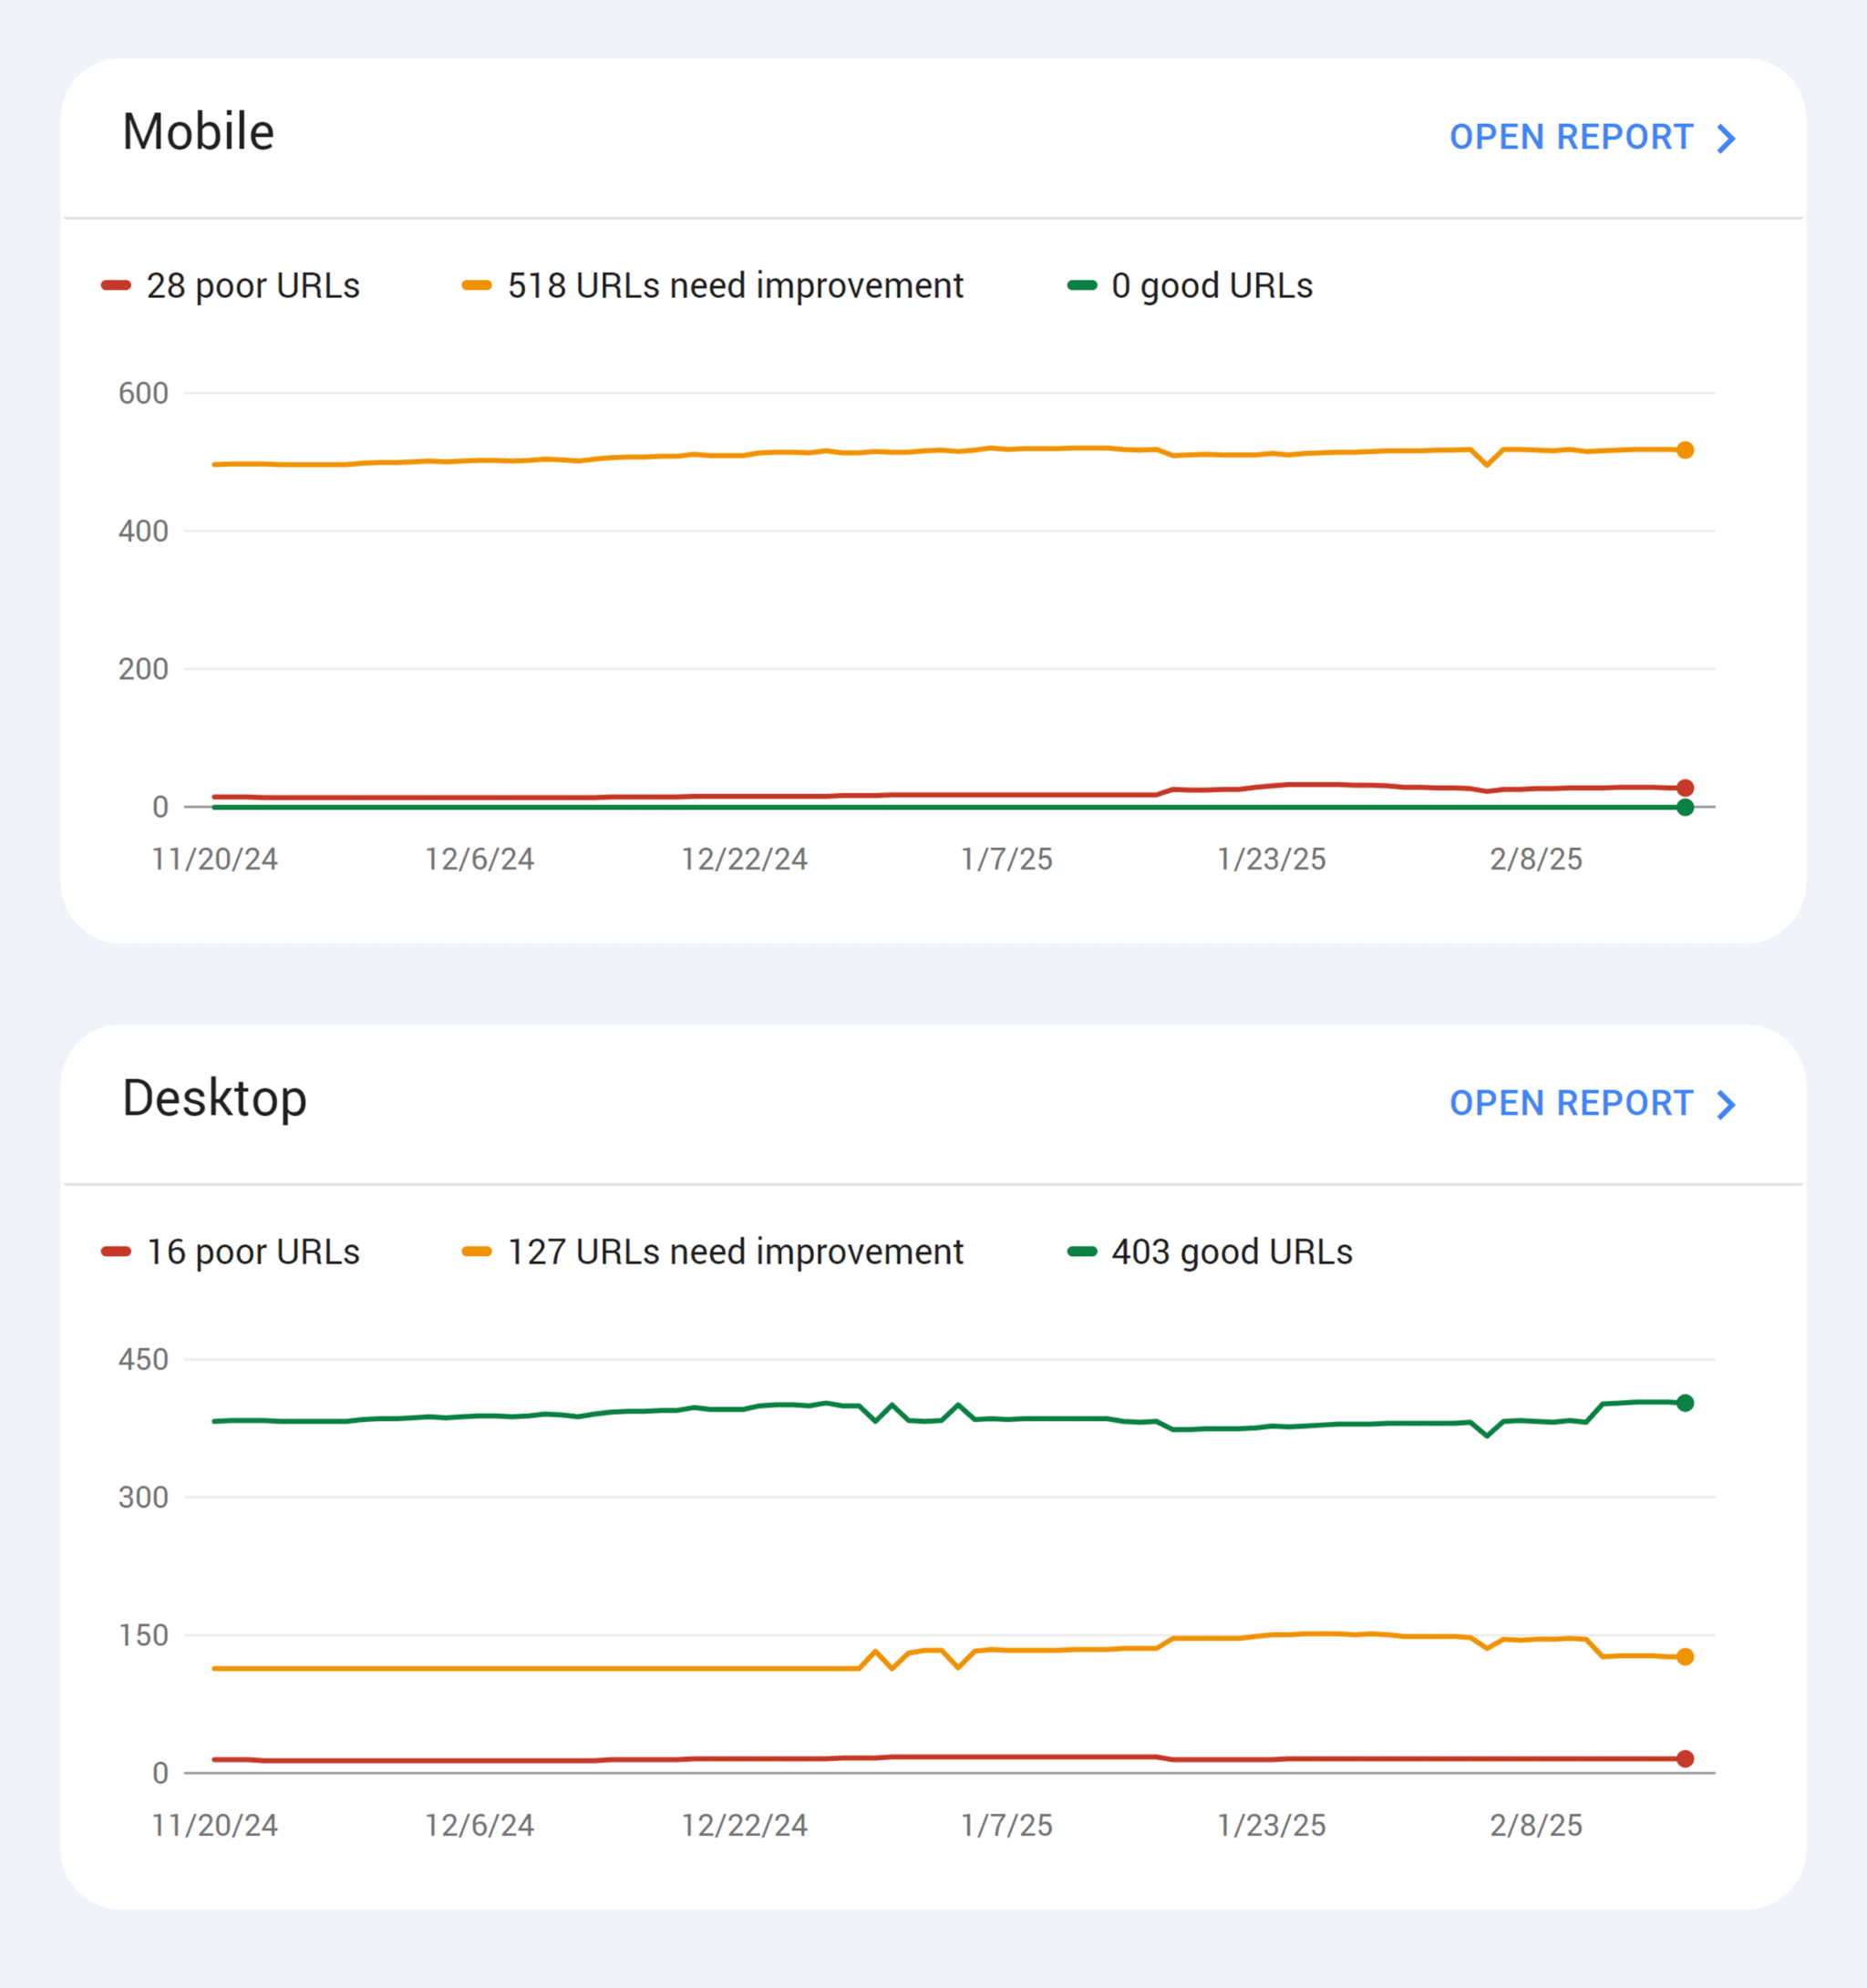Click the orange endpoint dot on Desktop chart
This screenshot has width=1867, height=1988.
(x=1685, y=1657)
